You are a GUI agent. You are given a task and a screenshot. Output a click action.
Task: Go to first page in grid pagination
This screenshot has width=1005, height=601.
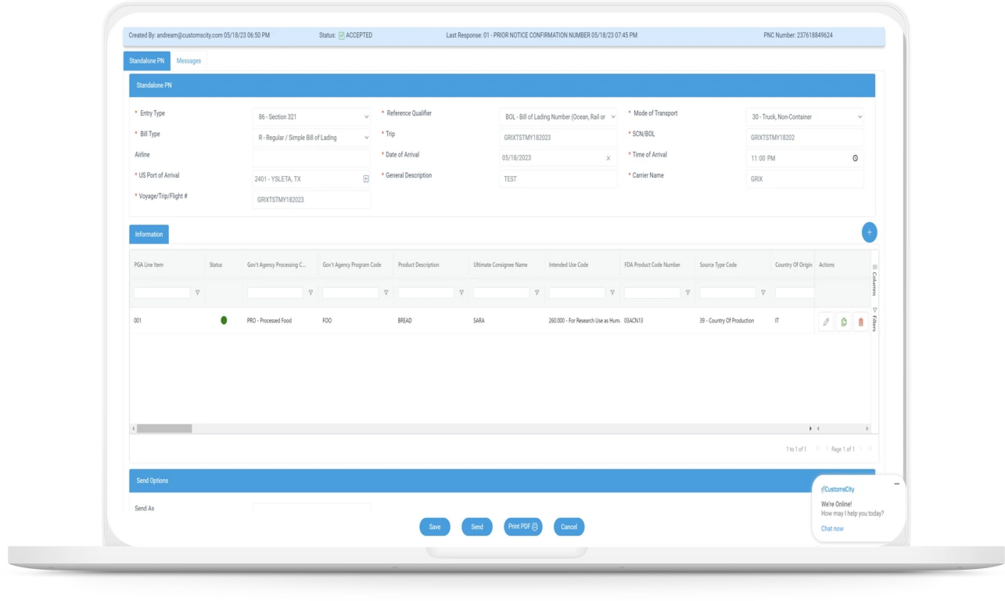(x=817, y=449)
